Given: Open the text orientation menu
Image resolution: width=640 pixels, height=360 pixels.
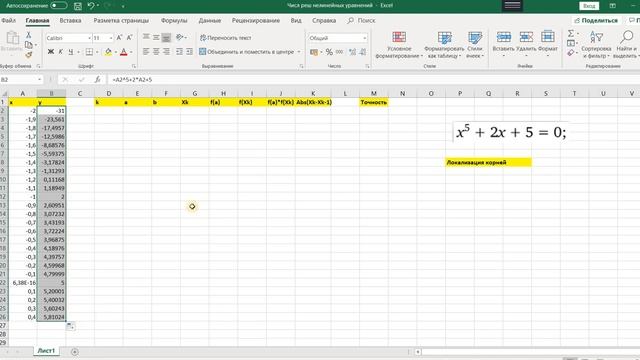Looking at the screenshot, I should click(180, 38).
